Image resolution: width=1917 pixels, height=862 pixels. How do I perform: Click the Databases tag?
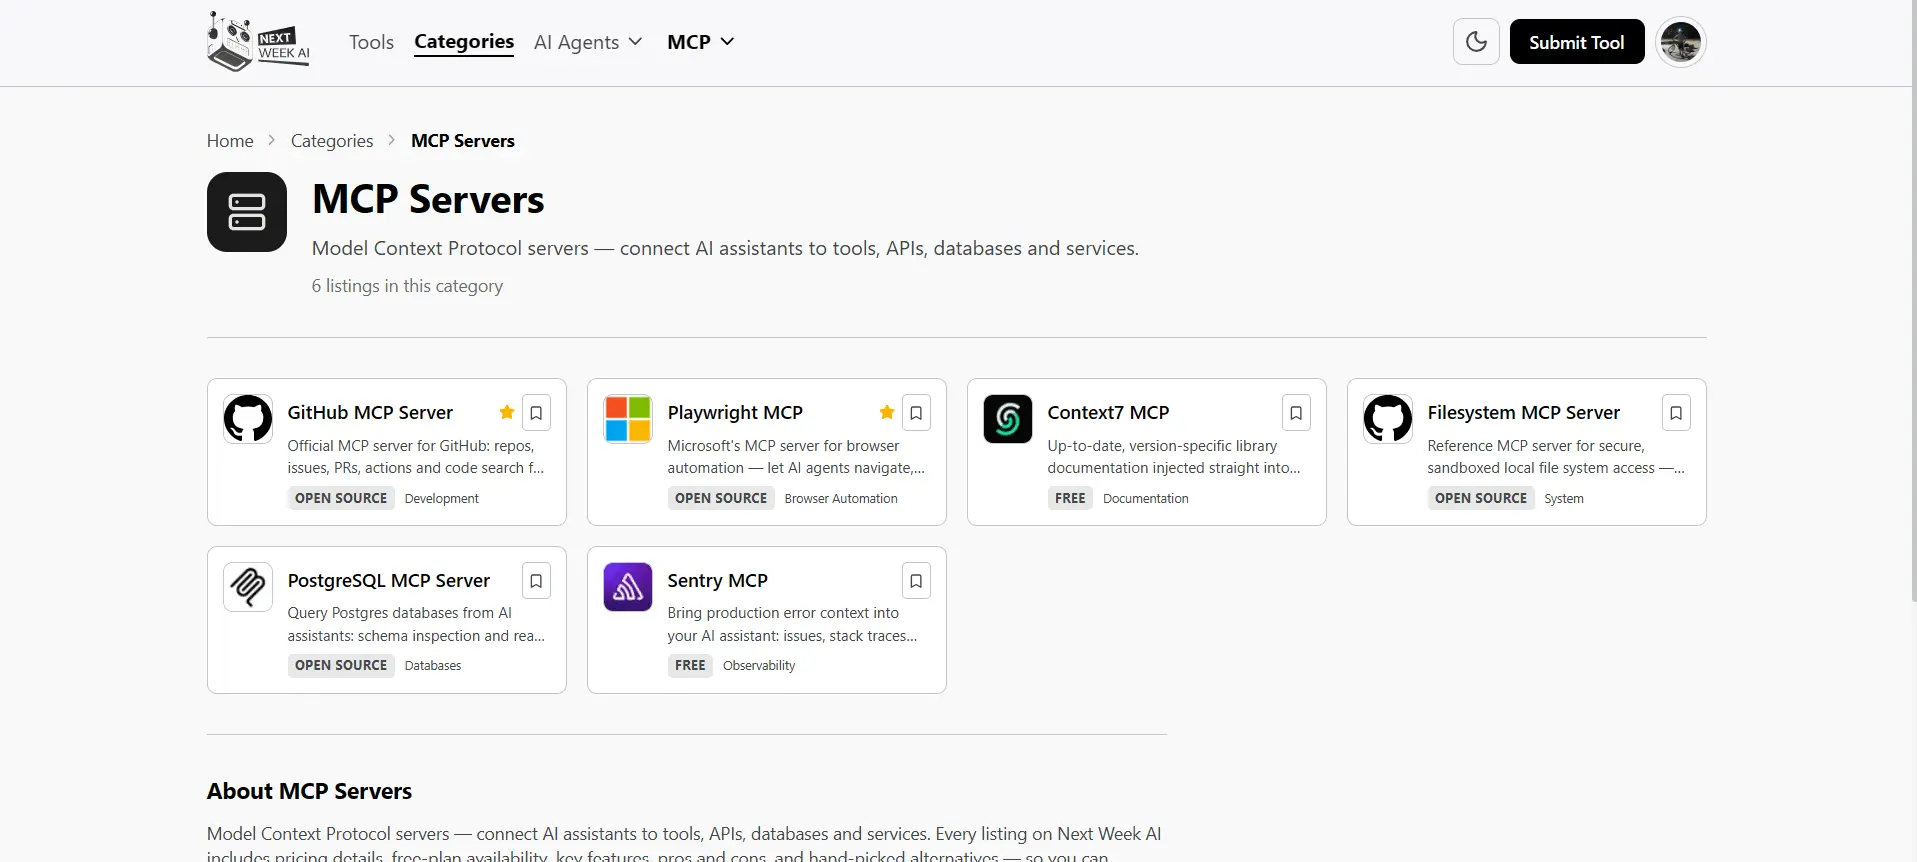tap(433, 666)
